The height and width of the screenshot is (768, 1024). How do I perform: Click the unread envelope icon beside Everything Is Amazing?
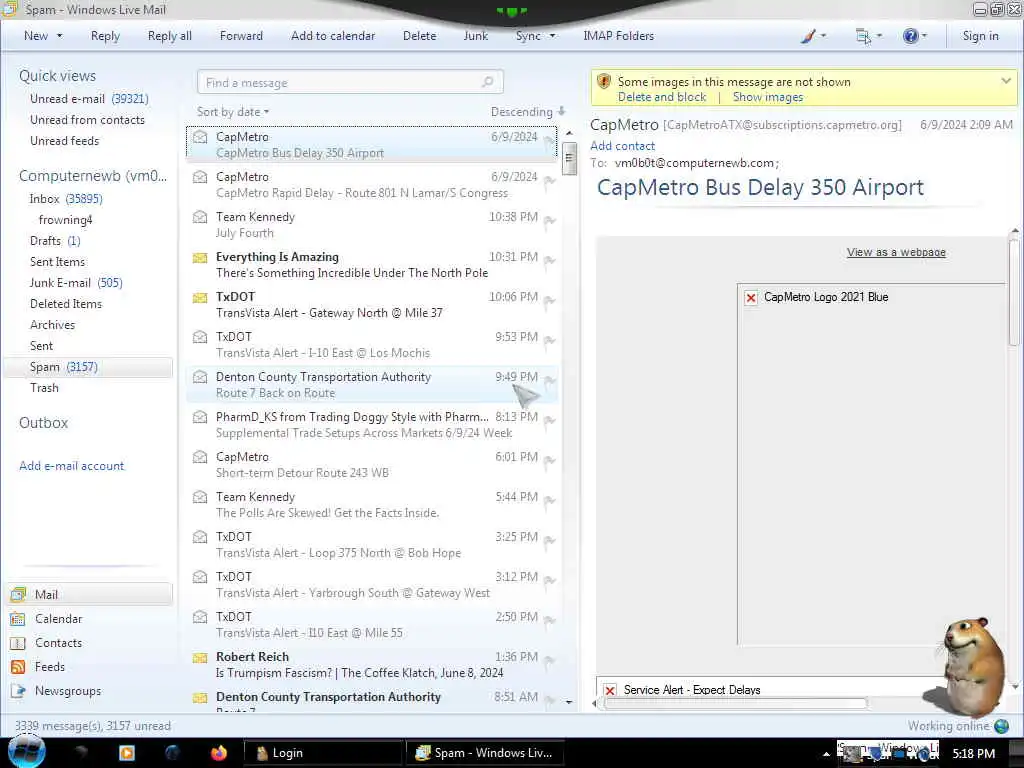(x=200, y=258)
